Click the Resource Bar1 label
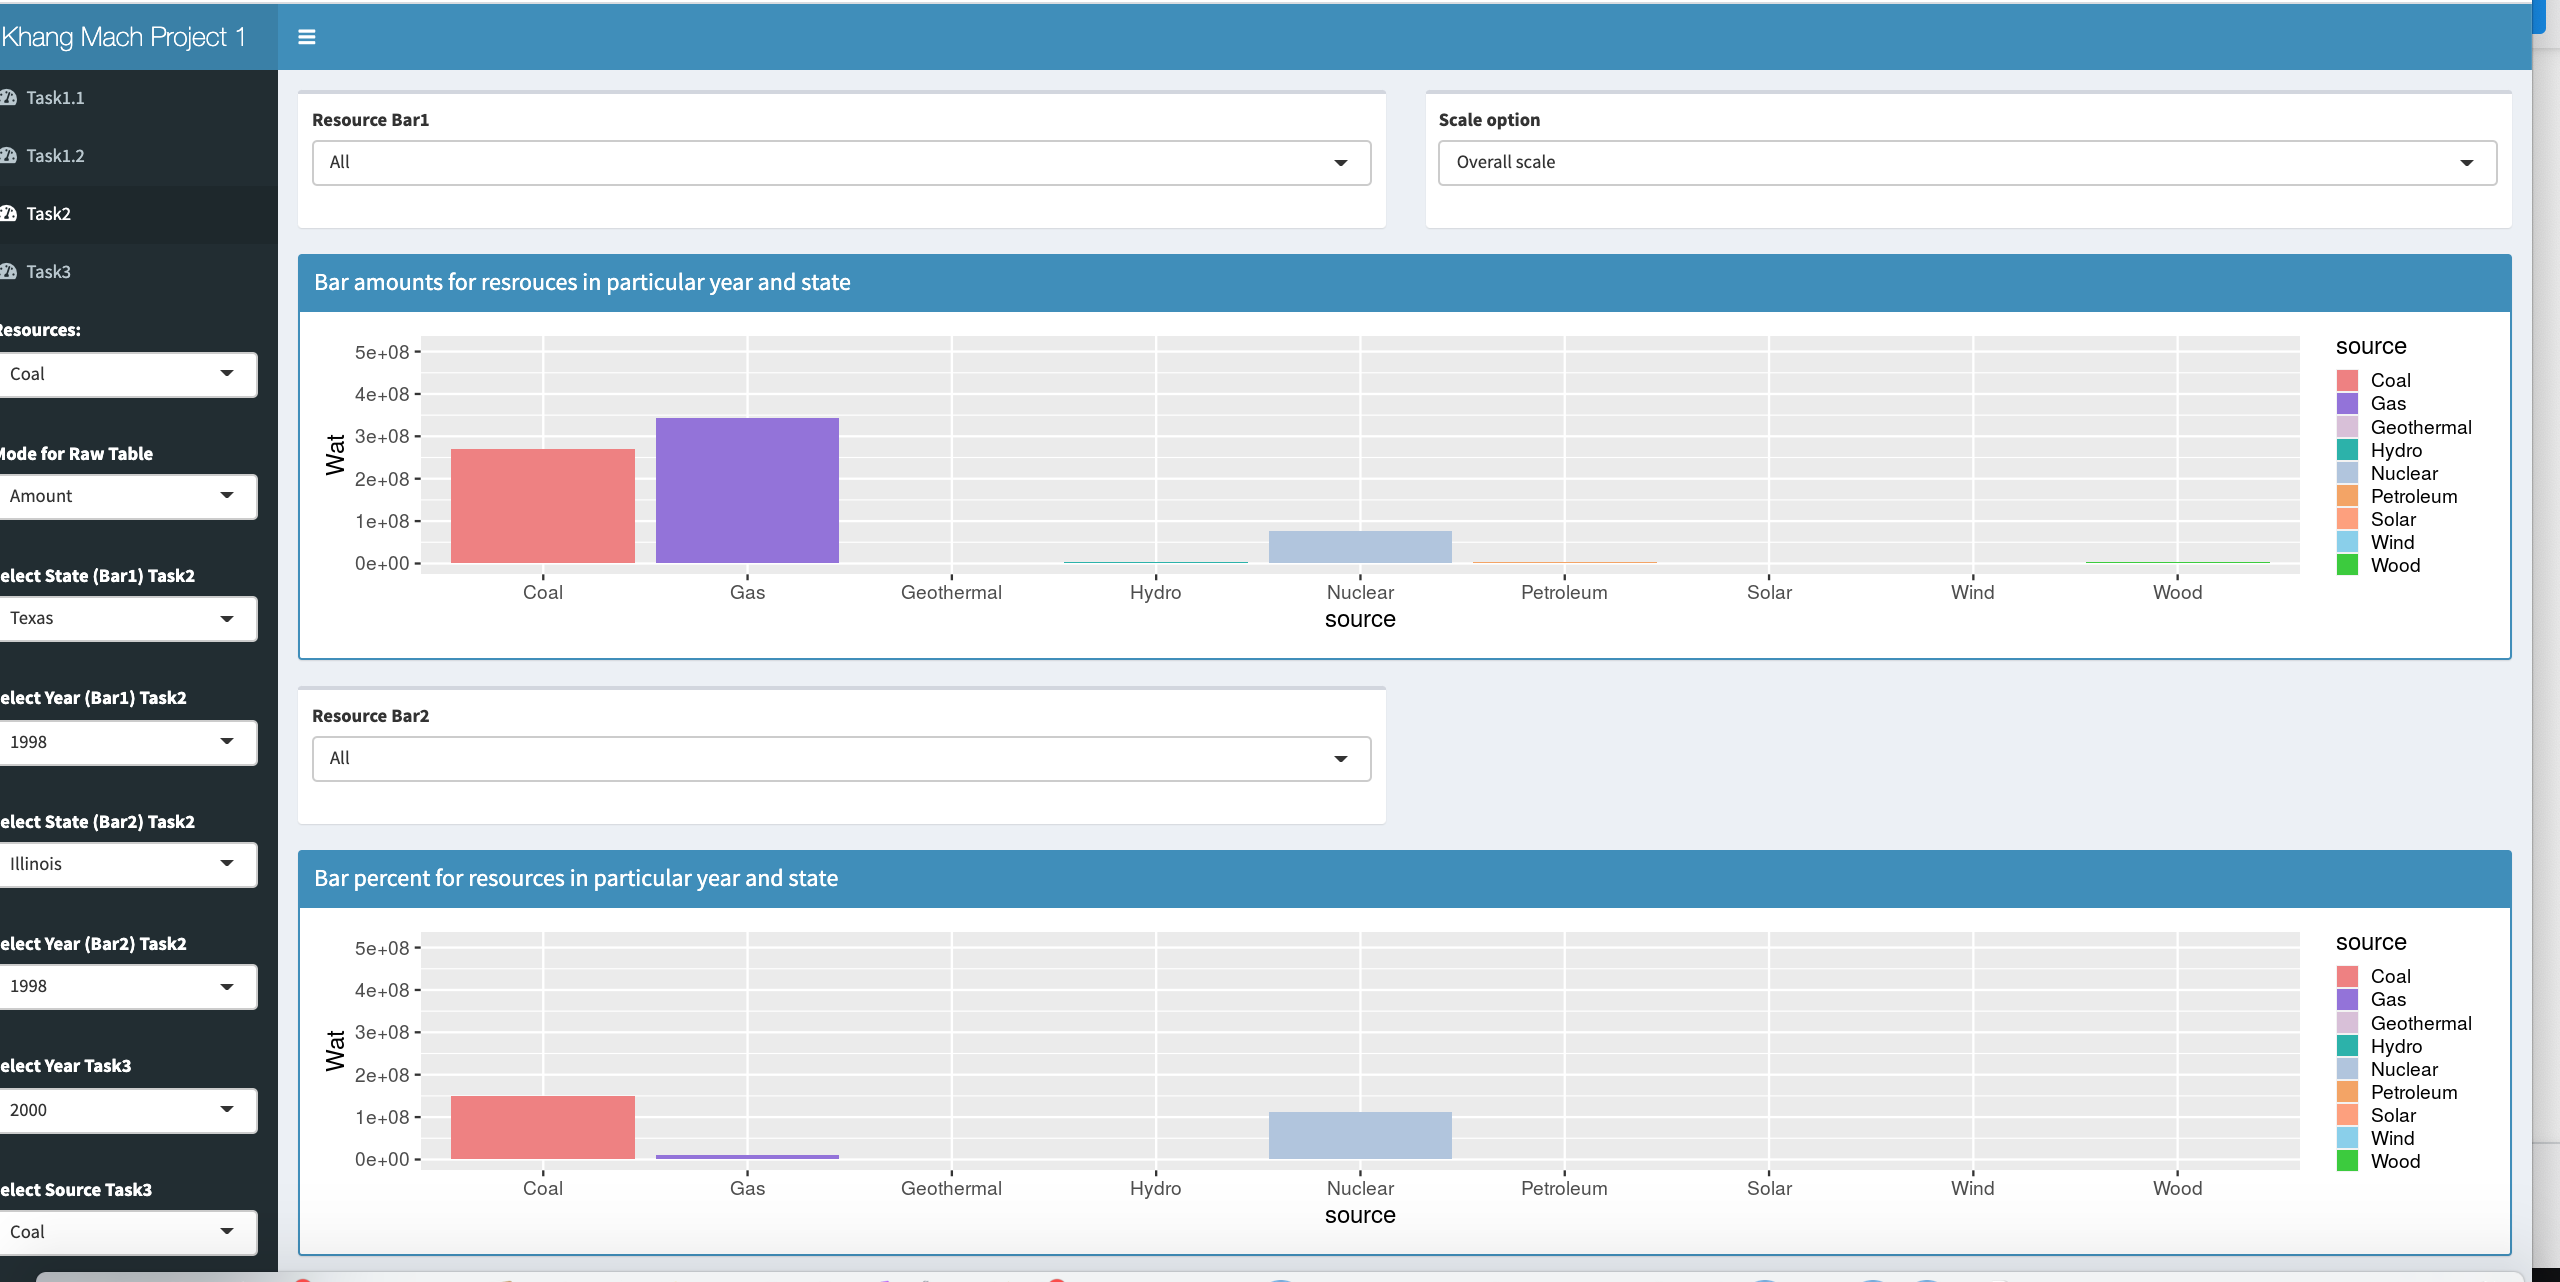The image size is (2560, 1282). [x=370, y=120]
